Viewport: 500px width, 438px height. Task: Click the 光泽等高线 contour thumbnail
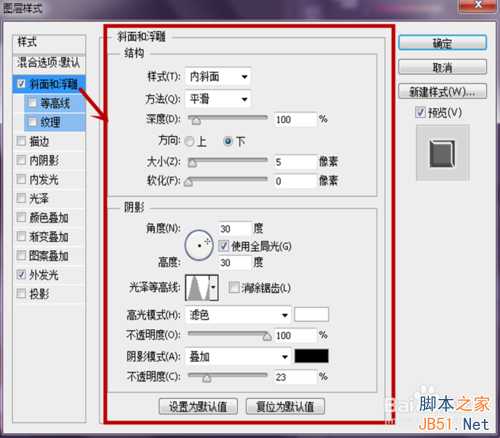click(198, 287)
